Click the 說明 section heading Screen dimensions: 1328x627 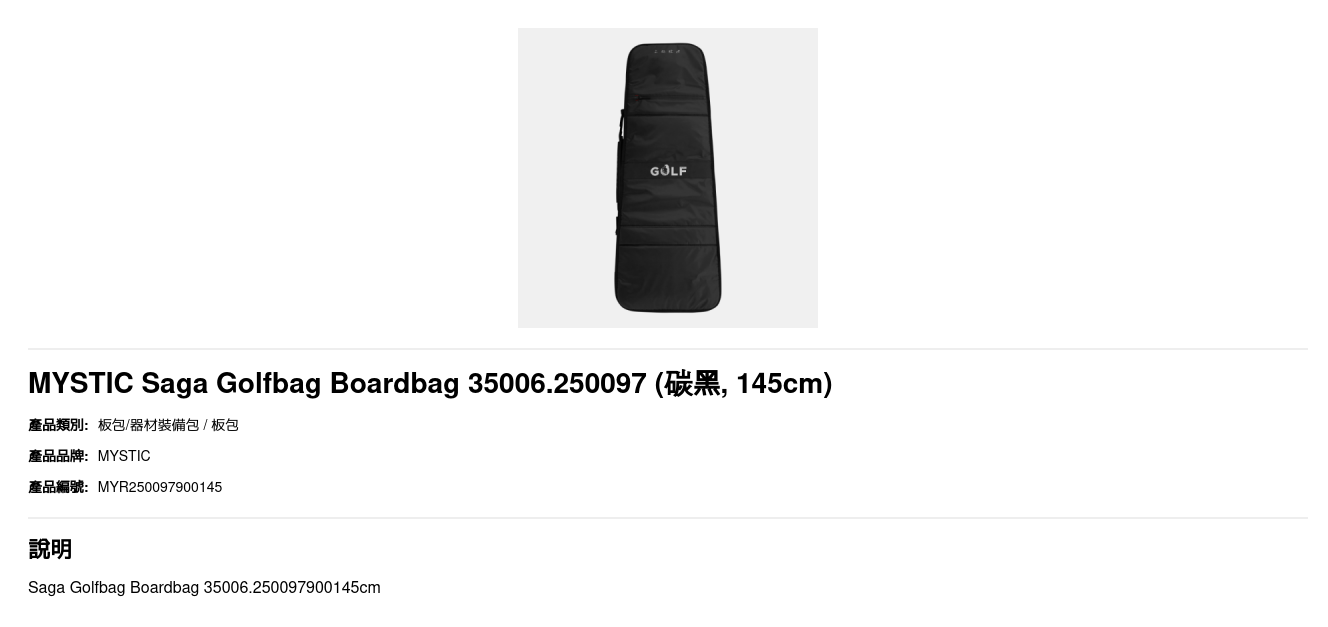(x=50, y=549)
